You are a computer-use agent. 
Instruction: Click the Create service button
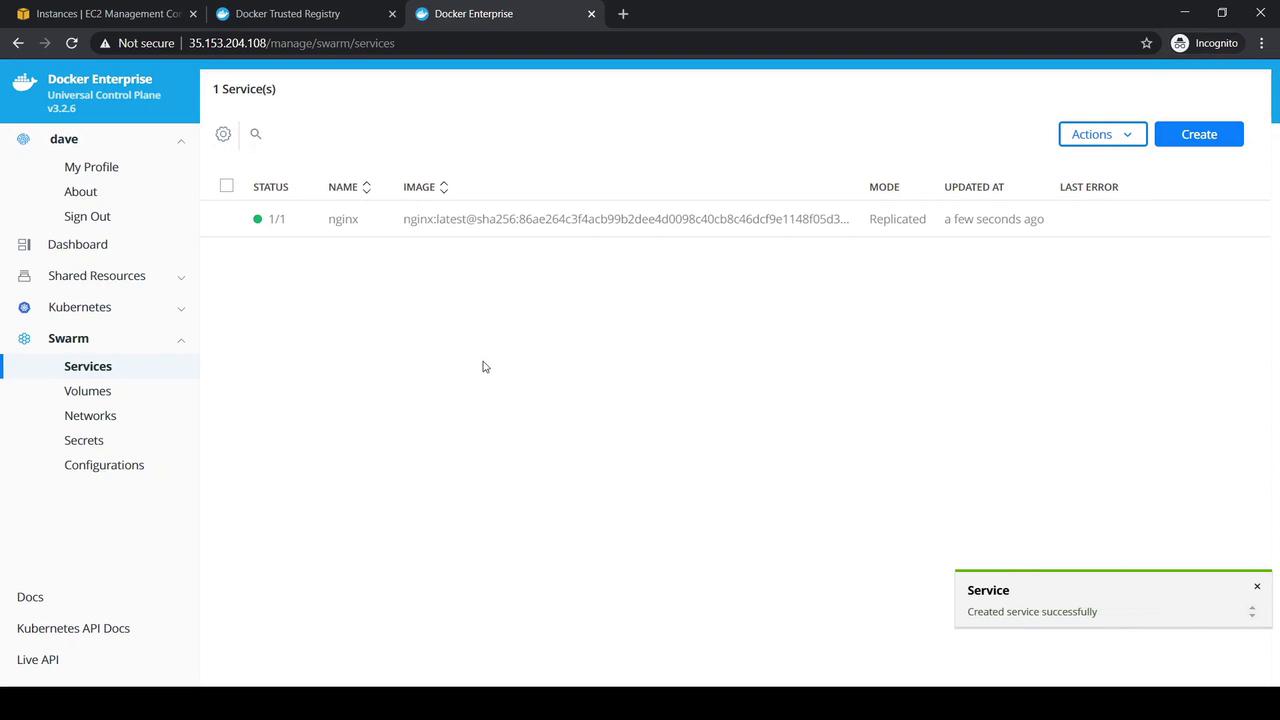click(1199, 134)
